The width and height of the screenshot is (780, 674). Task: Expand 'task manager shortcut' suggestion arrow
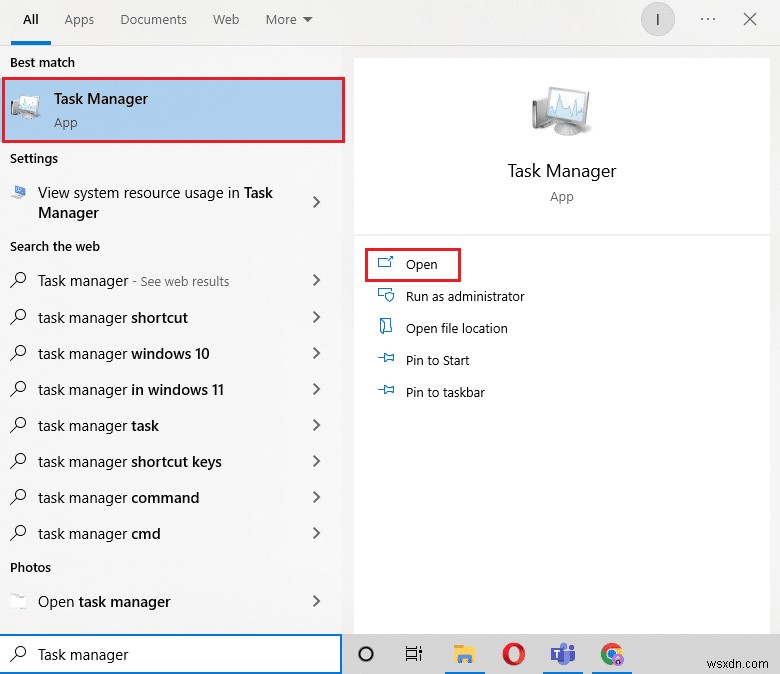point(316,318)
